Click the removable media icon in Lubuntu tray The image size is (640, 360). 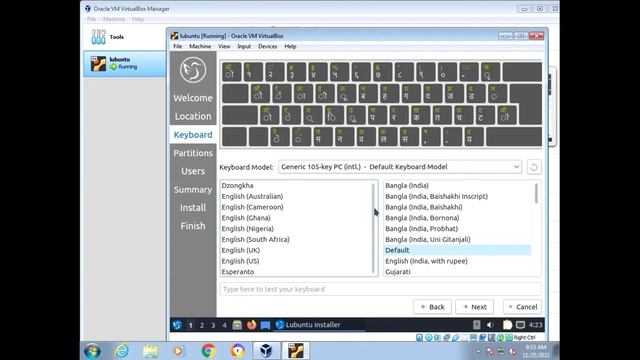click(476, 325)
